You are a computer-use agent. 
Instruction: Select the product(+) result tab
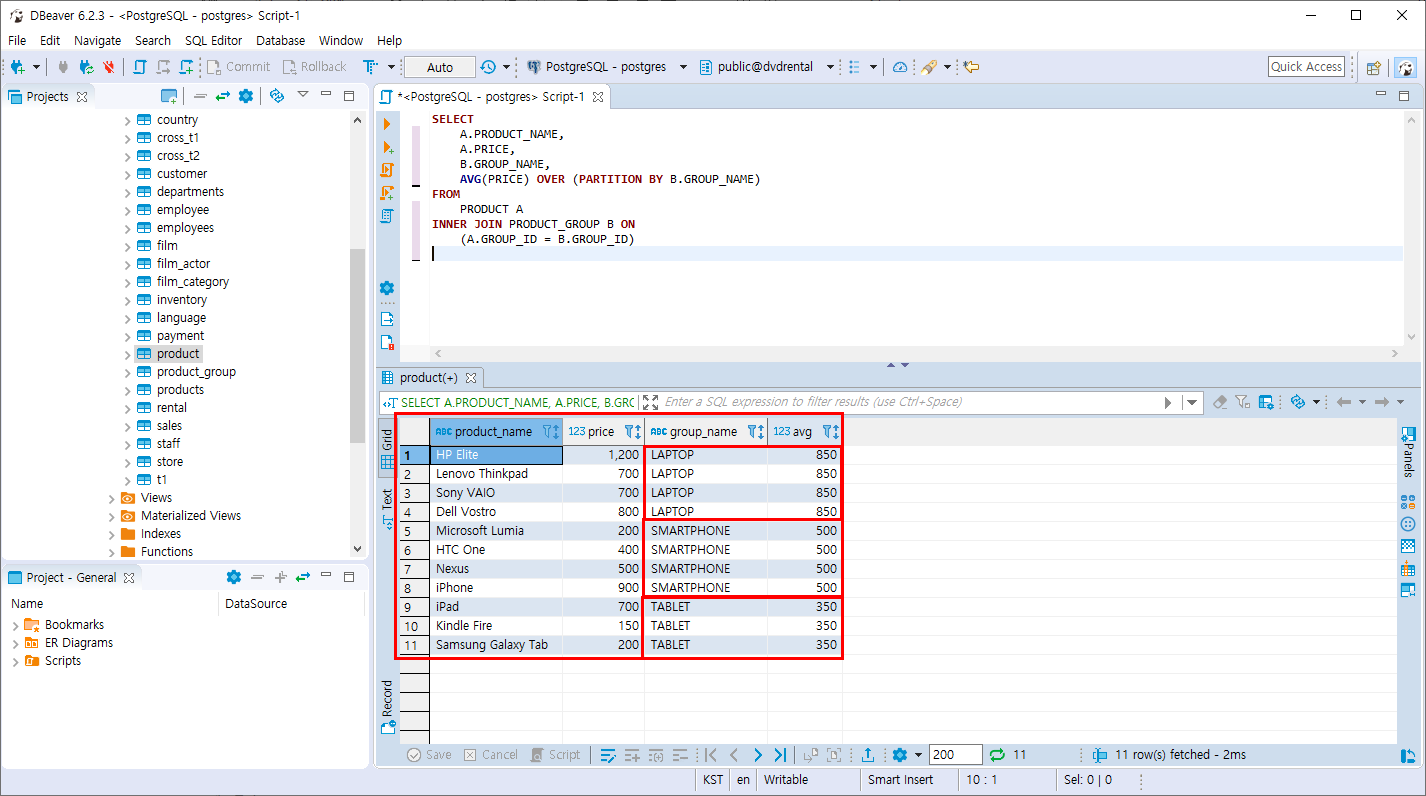click(x=431, y=377)
